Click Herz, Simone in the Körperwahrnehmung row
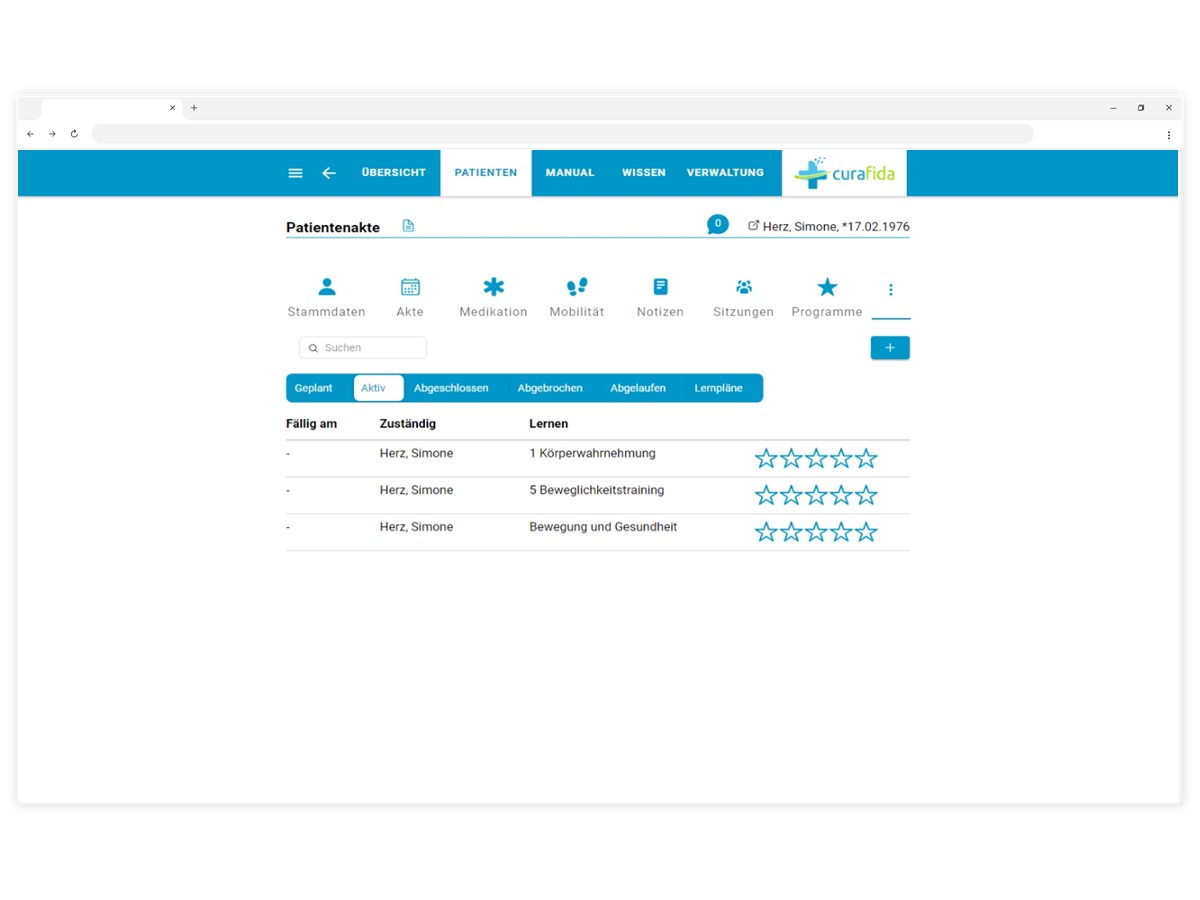1200x900 pixels. (416, 454)
